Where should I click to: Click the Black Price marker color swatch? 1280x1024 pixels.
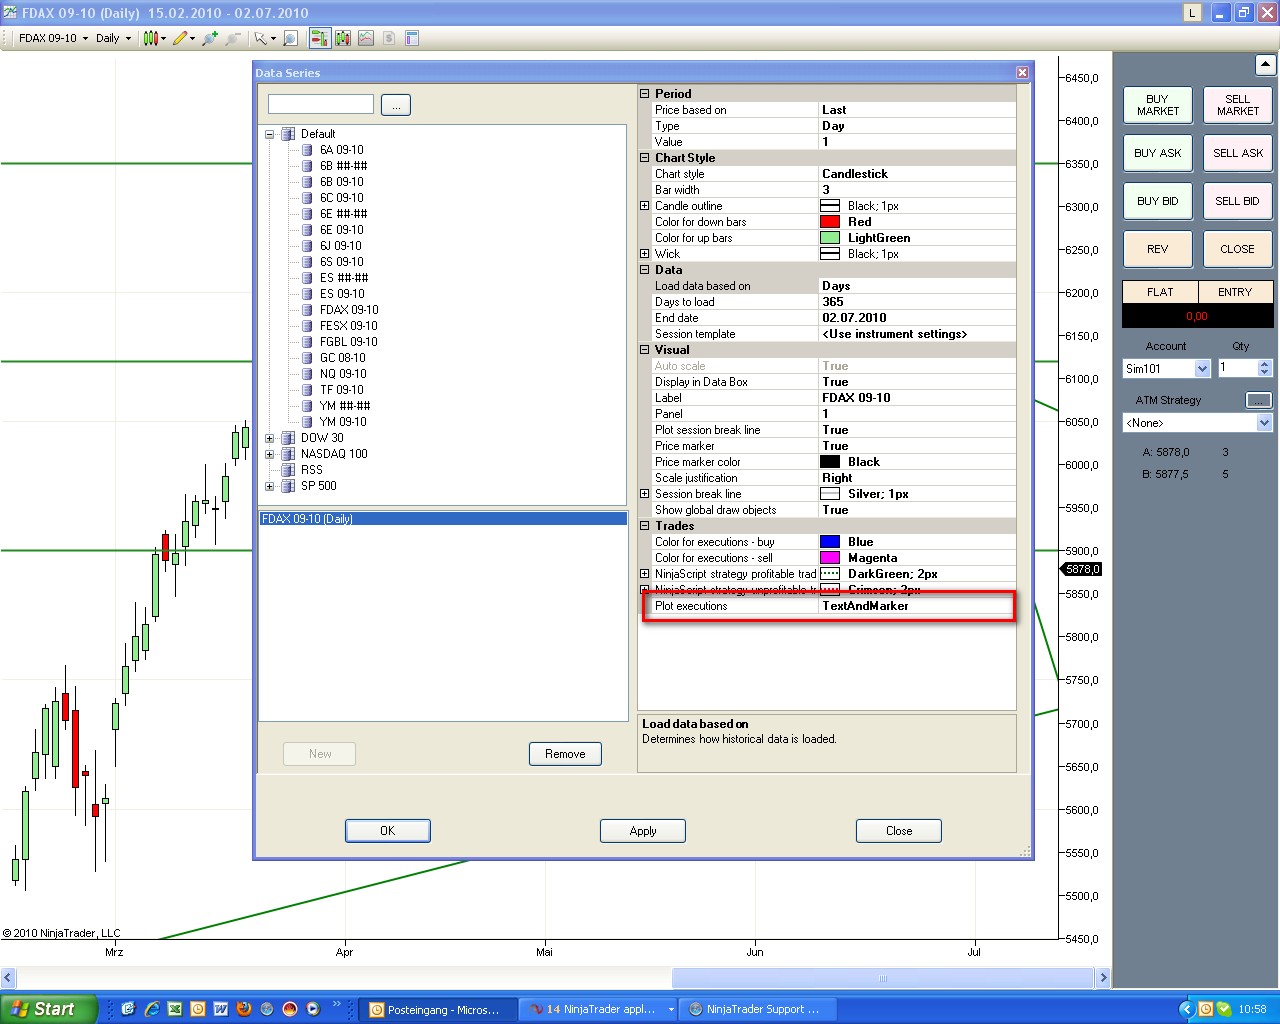[x=830, y=462]
